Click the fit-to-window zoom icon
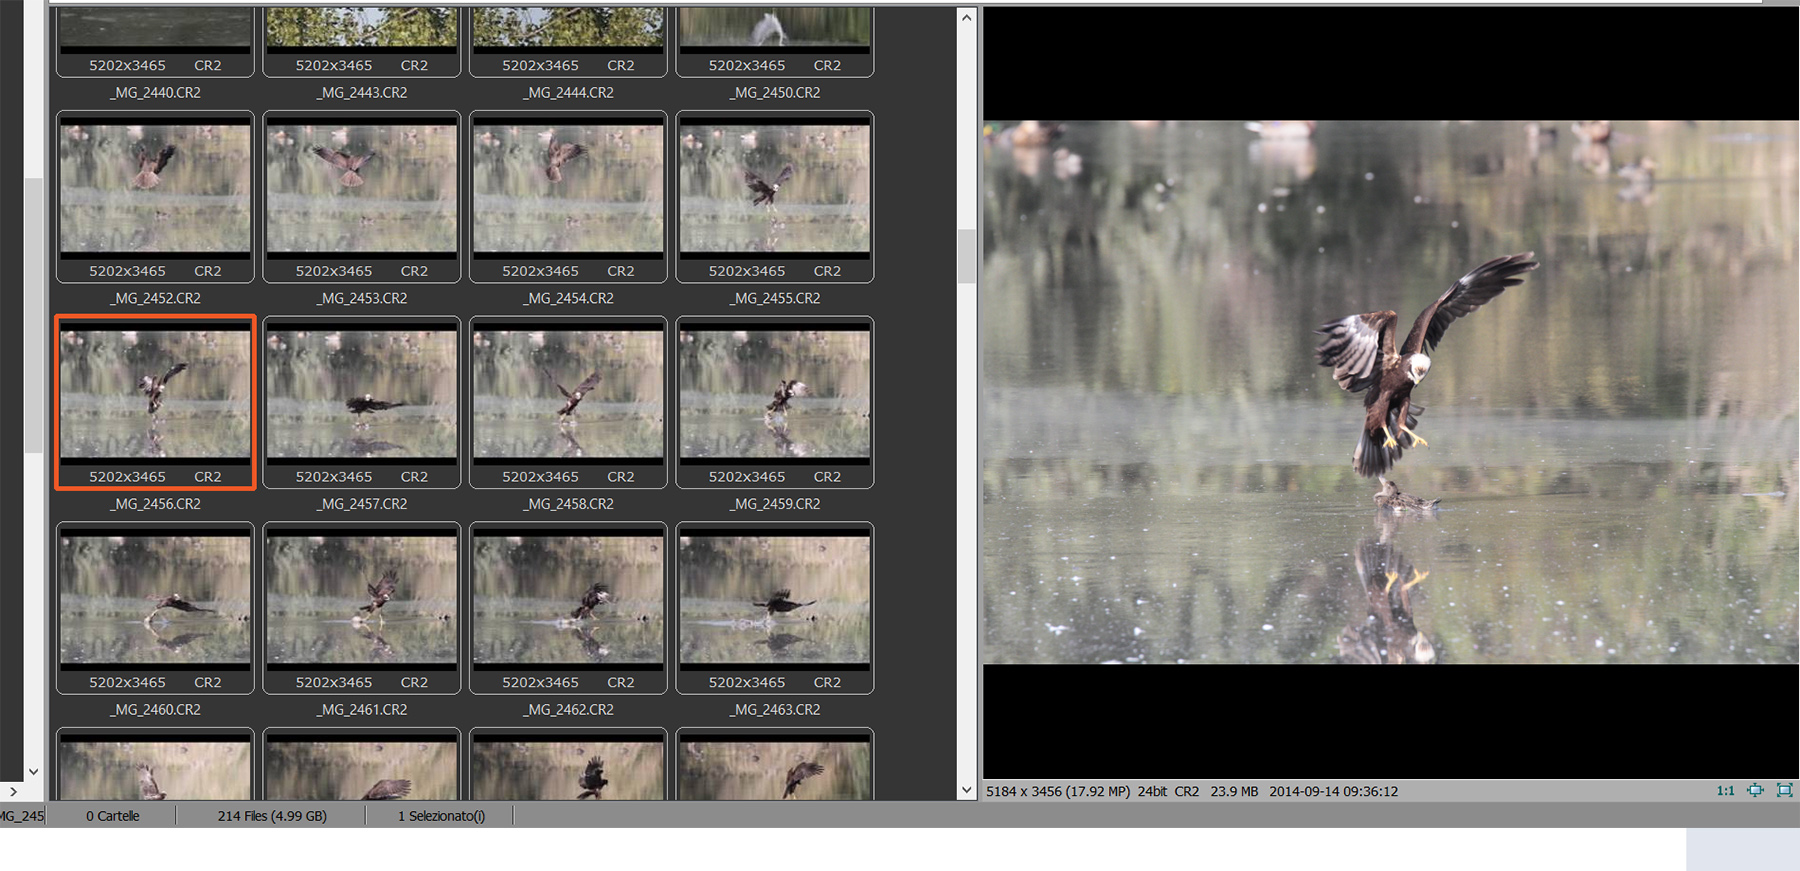 [x=1755, y=790]
